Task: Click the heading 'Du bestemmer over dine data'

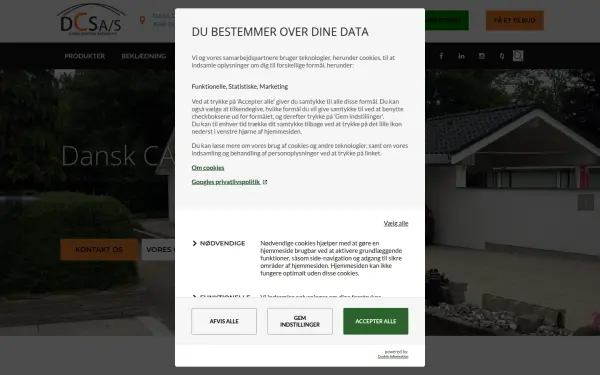Action: (280, 32)
